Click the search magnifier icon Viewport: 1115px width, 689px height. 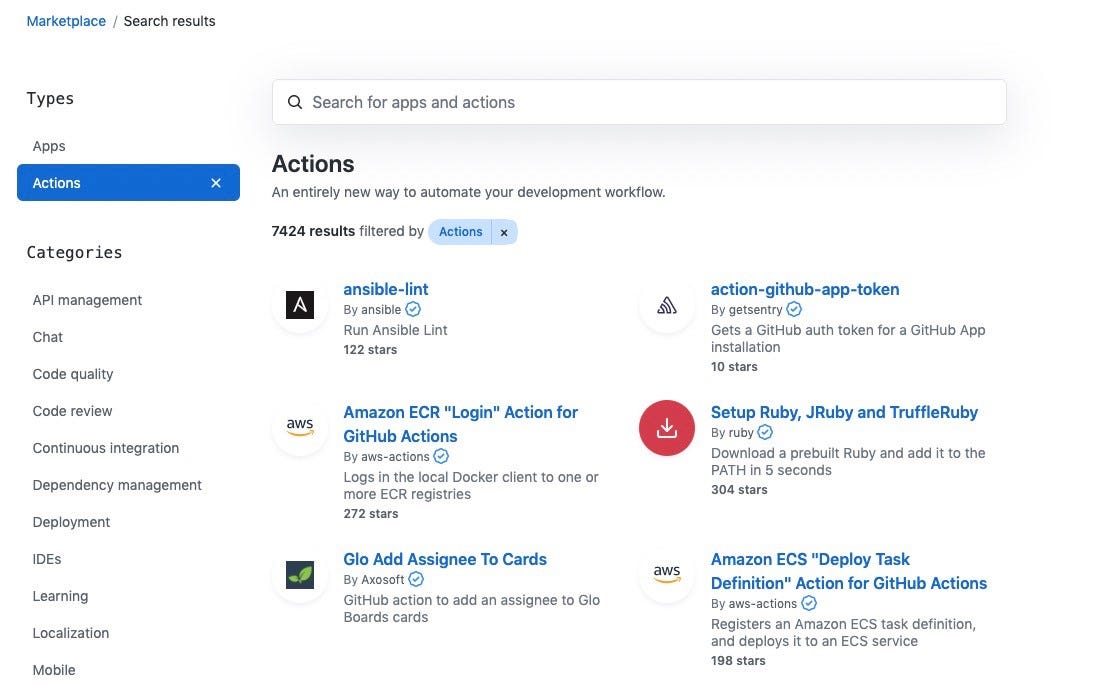click(x=294, y=102)
